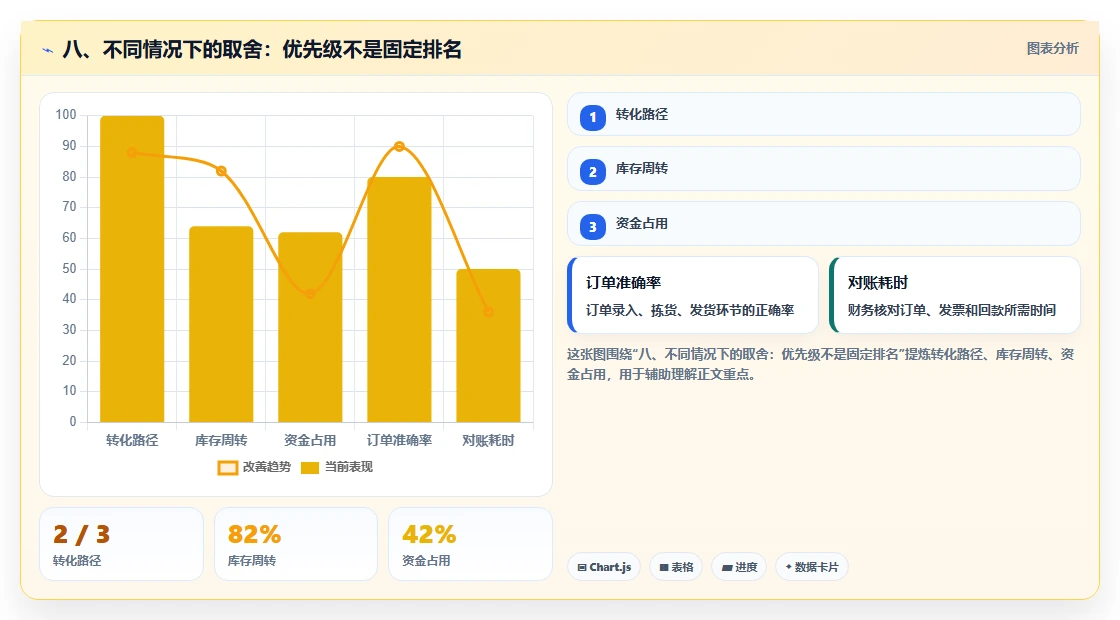Click the 42% 资金占用 stat card
1120x620 pixels.
pos(470,544)
